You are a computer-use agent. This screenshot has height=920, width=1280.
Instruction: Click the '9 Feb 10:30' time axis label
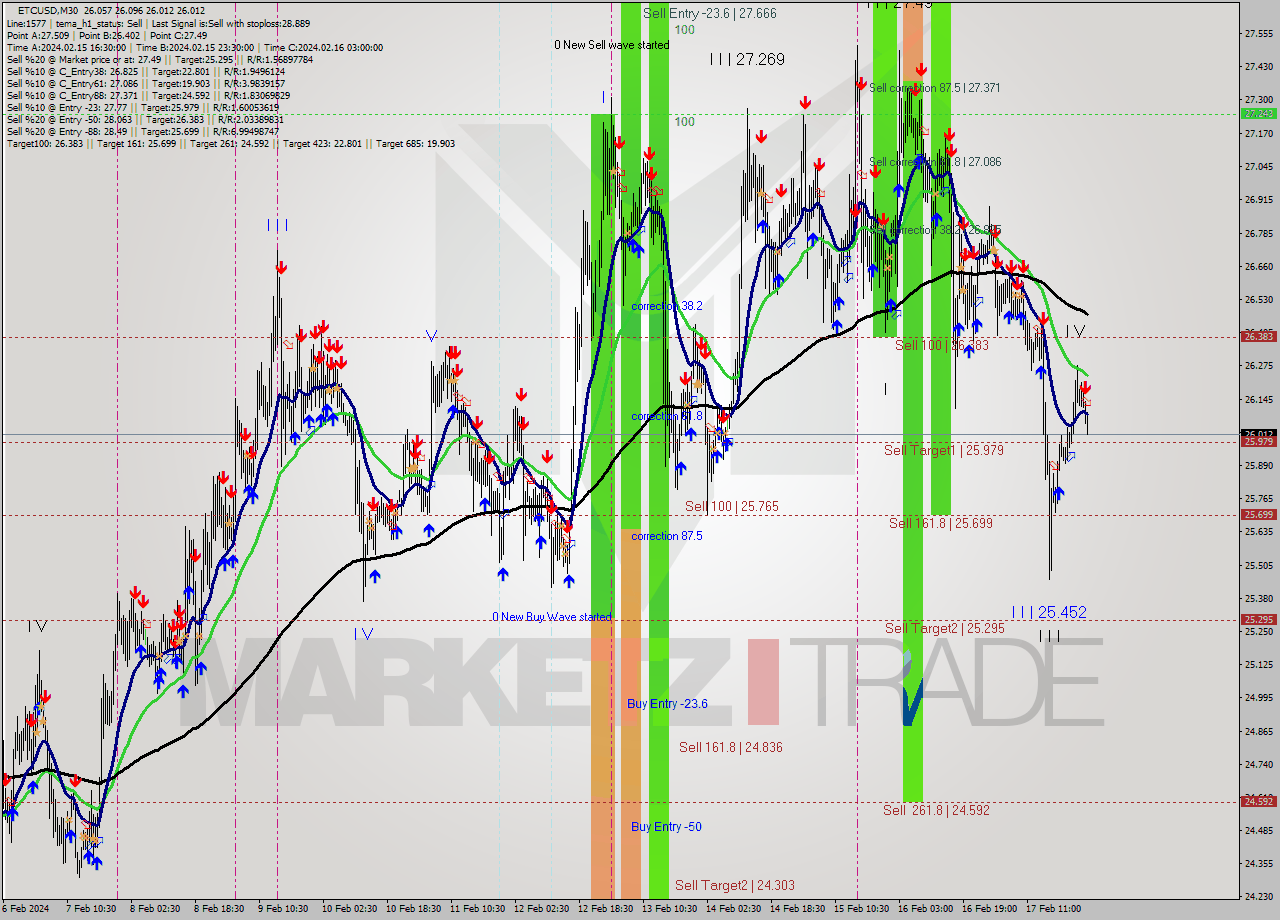point(285,909)
